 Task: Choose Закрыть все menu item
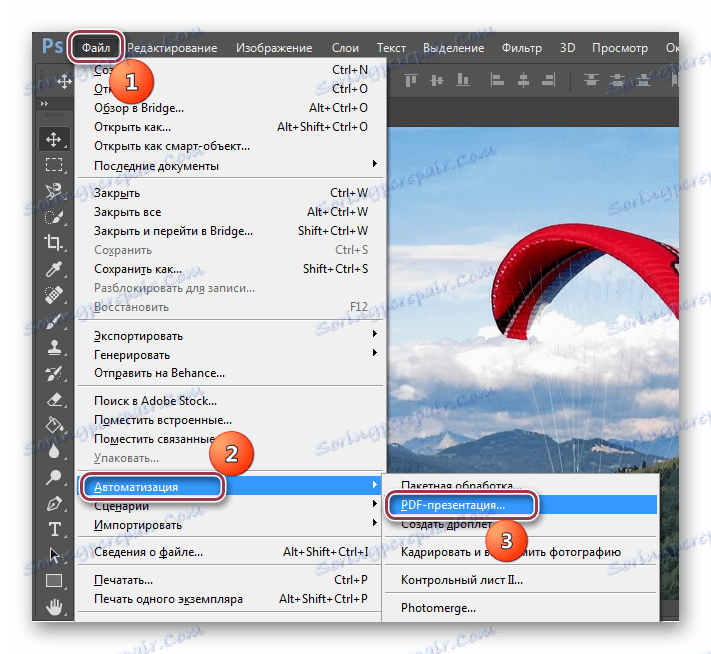click(x=230, y=212)
